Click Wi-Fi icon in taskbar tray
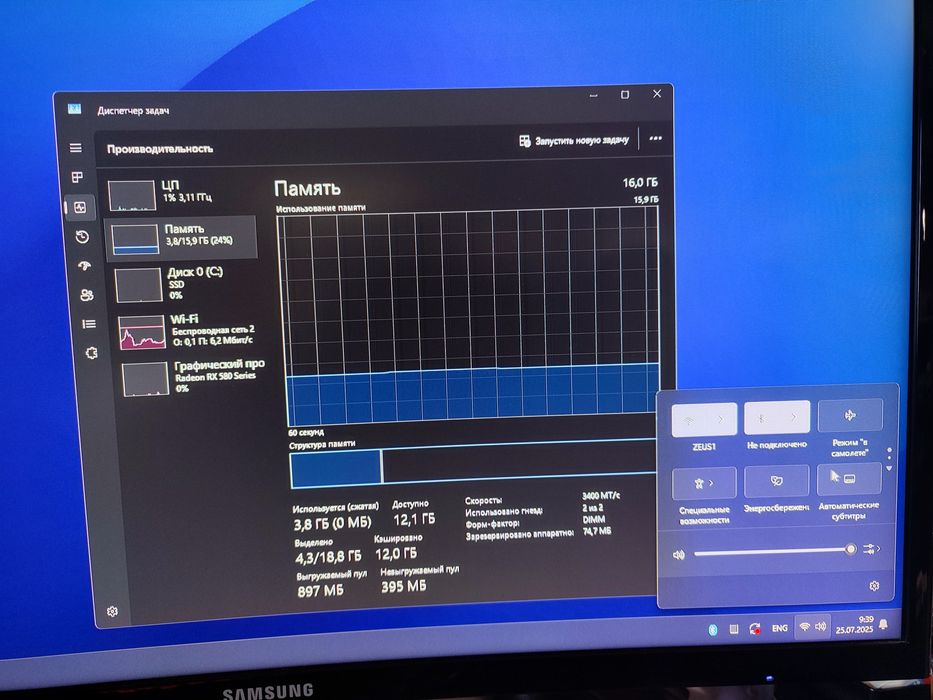 point(804,627)
